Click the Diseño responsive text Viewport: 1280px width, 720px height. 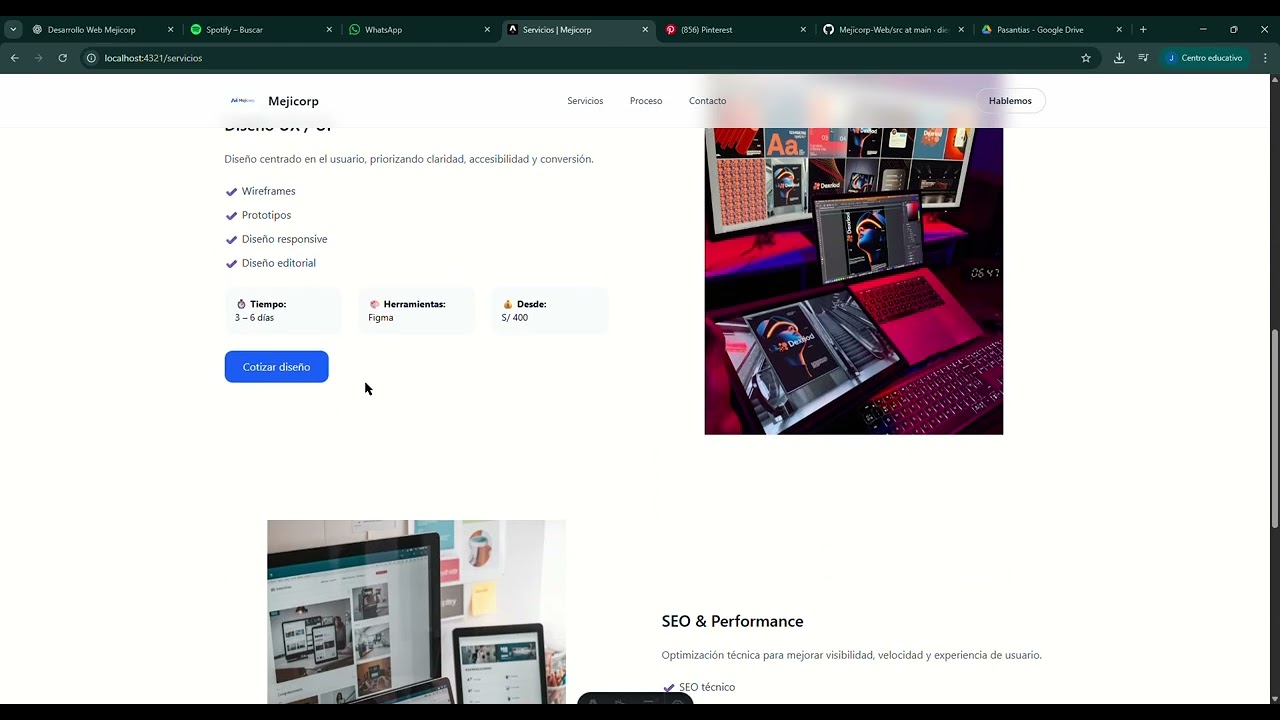(284, 239)
